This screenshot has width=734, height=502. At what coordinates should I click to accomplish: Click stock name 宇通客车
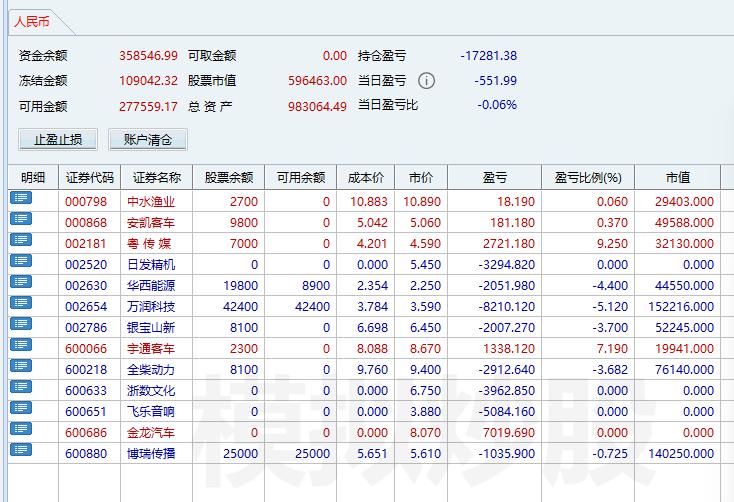tap(151, 349)
